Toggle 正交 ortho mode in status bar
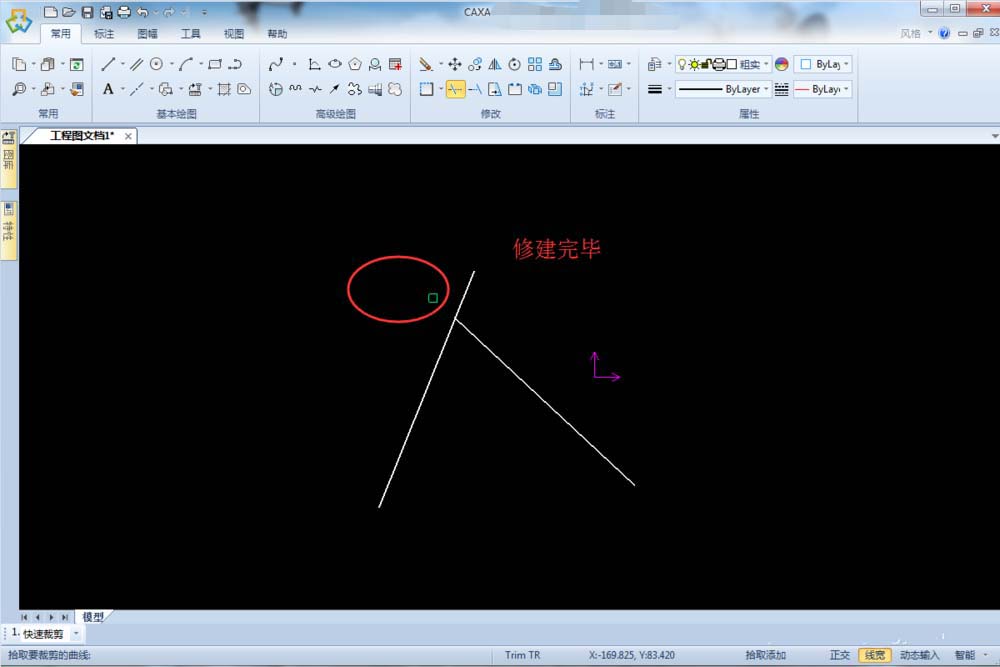 tap(841, 654)
